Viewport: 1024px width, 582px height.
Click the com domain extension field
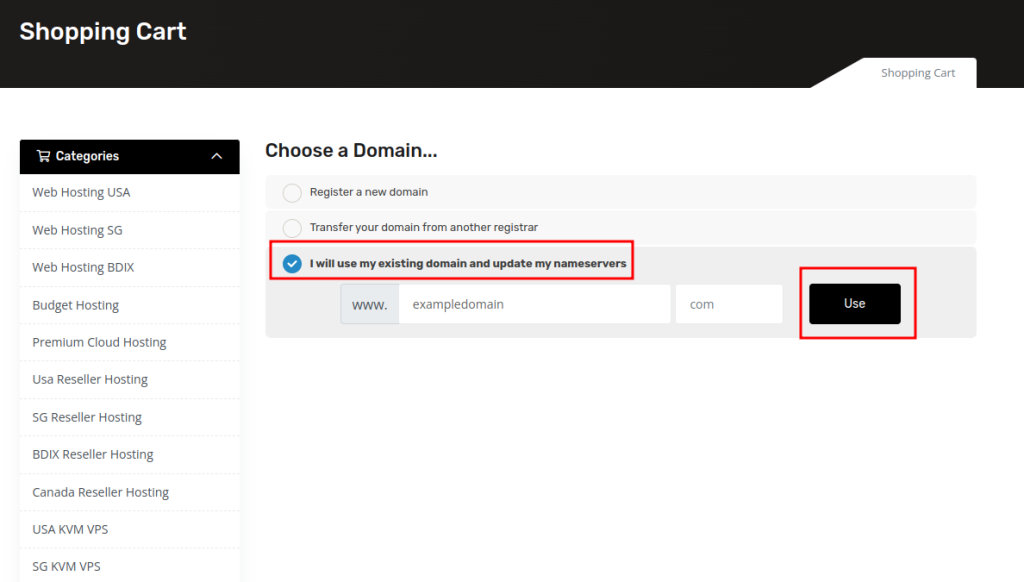click(728, 304)
